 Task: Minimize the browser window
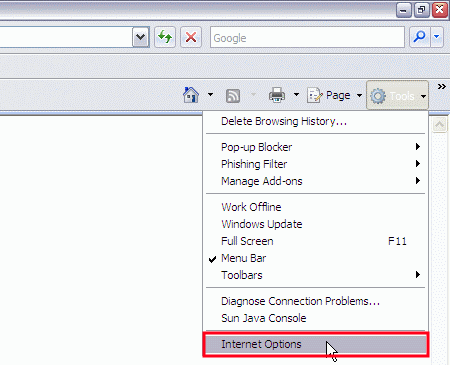point(404,9)
